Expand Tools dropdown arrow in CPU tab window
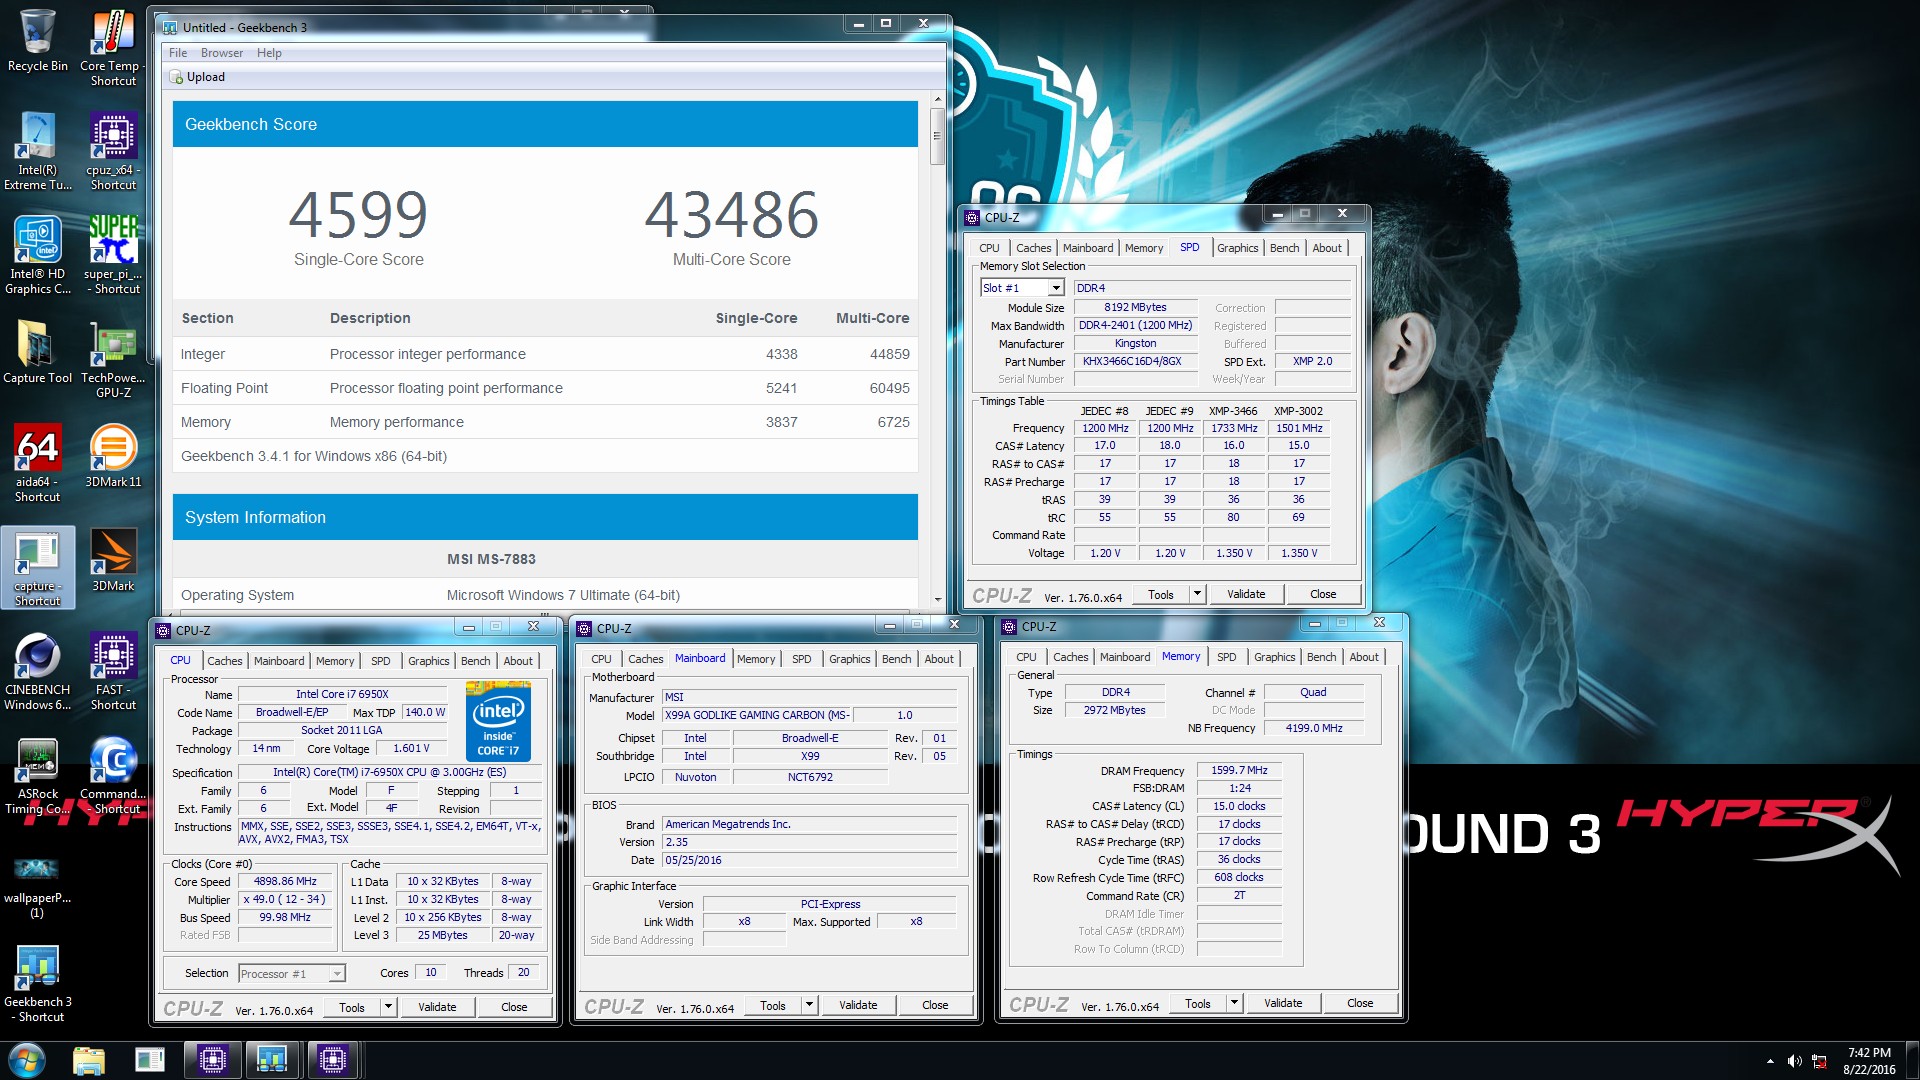This screenshot has width=1920, height=1080. point(388,1007)
